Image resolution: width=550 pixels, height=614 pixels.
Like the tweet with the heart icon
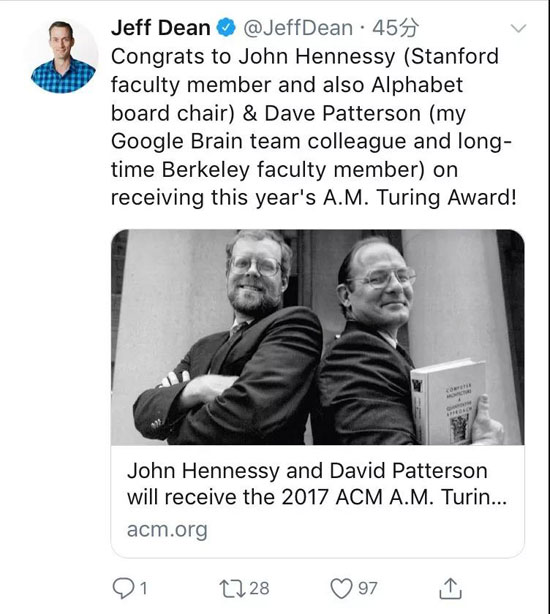[341, 589]
